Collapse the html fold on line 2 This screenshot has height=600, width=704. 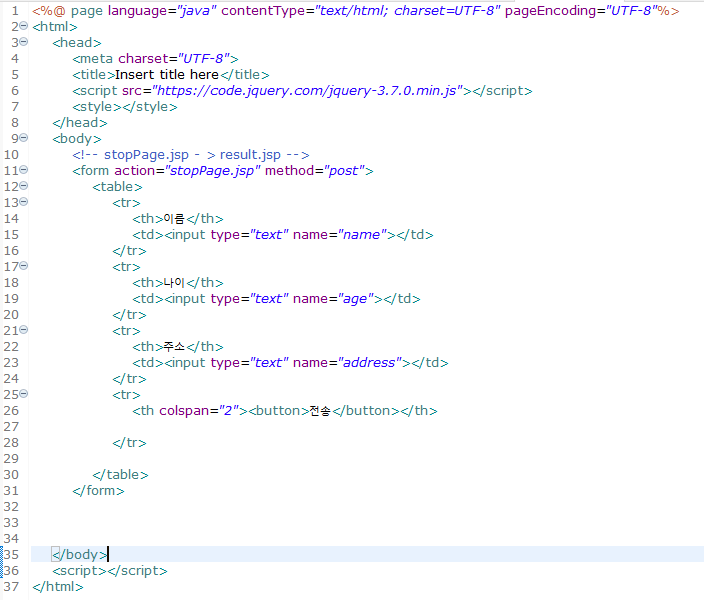coord(24,26)
